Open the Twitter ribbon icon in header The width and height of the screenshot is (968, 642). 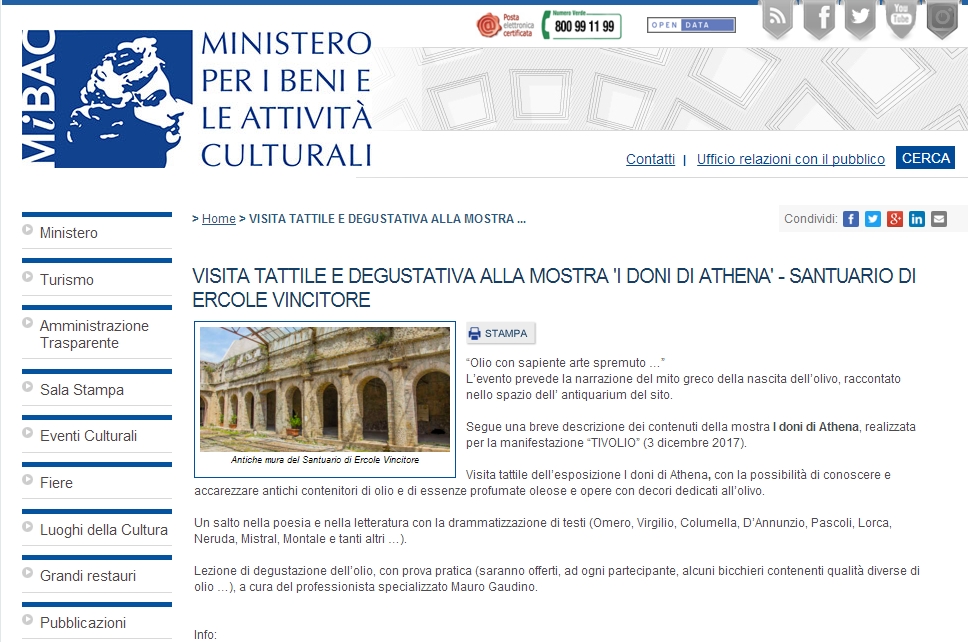pyautogui.click(x=859, y=19)
